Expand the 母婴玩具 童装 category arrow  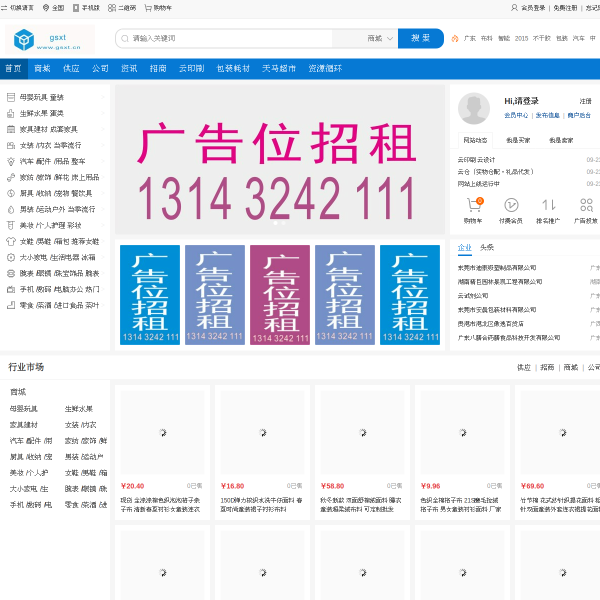coord(104,97)
